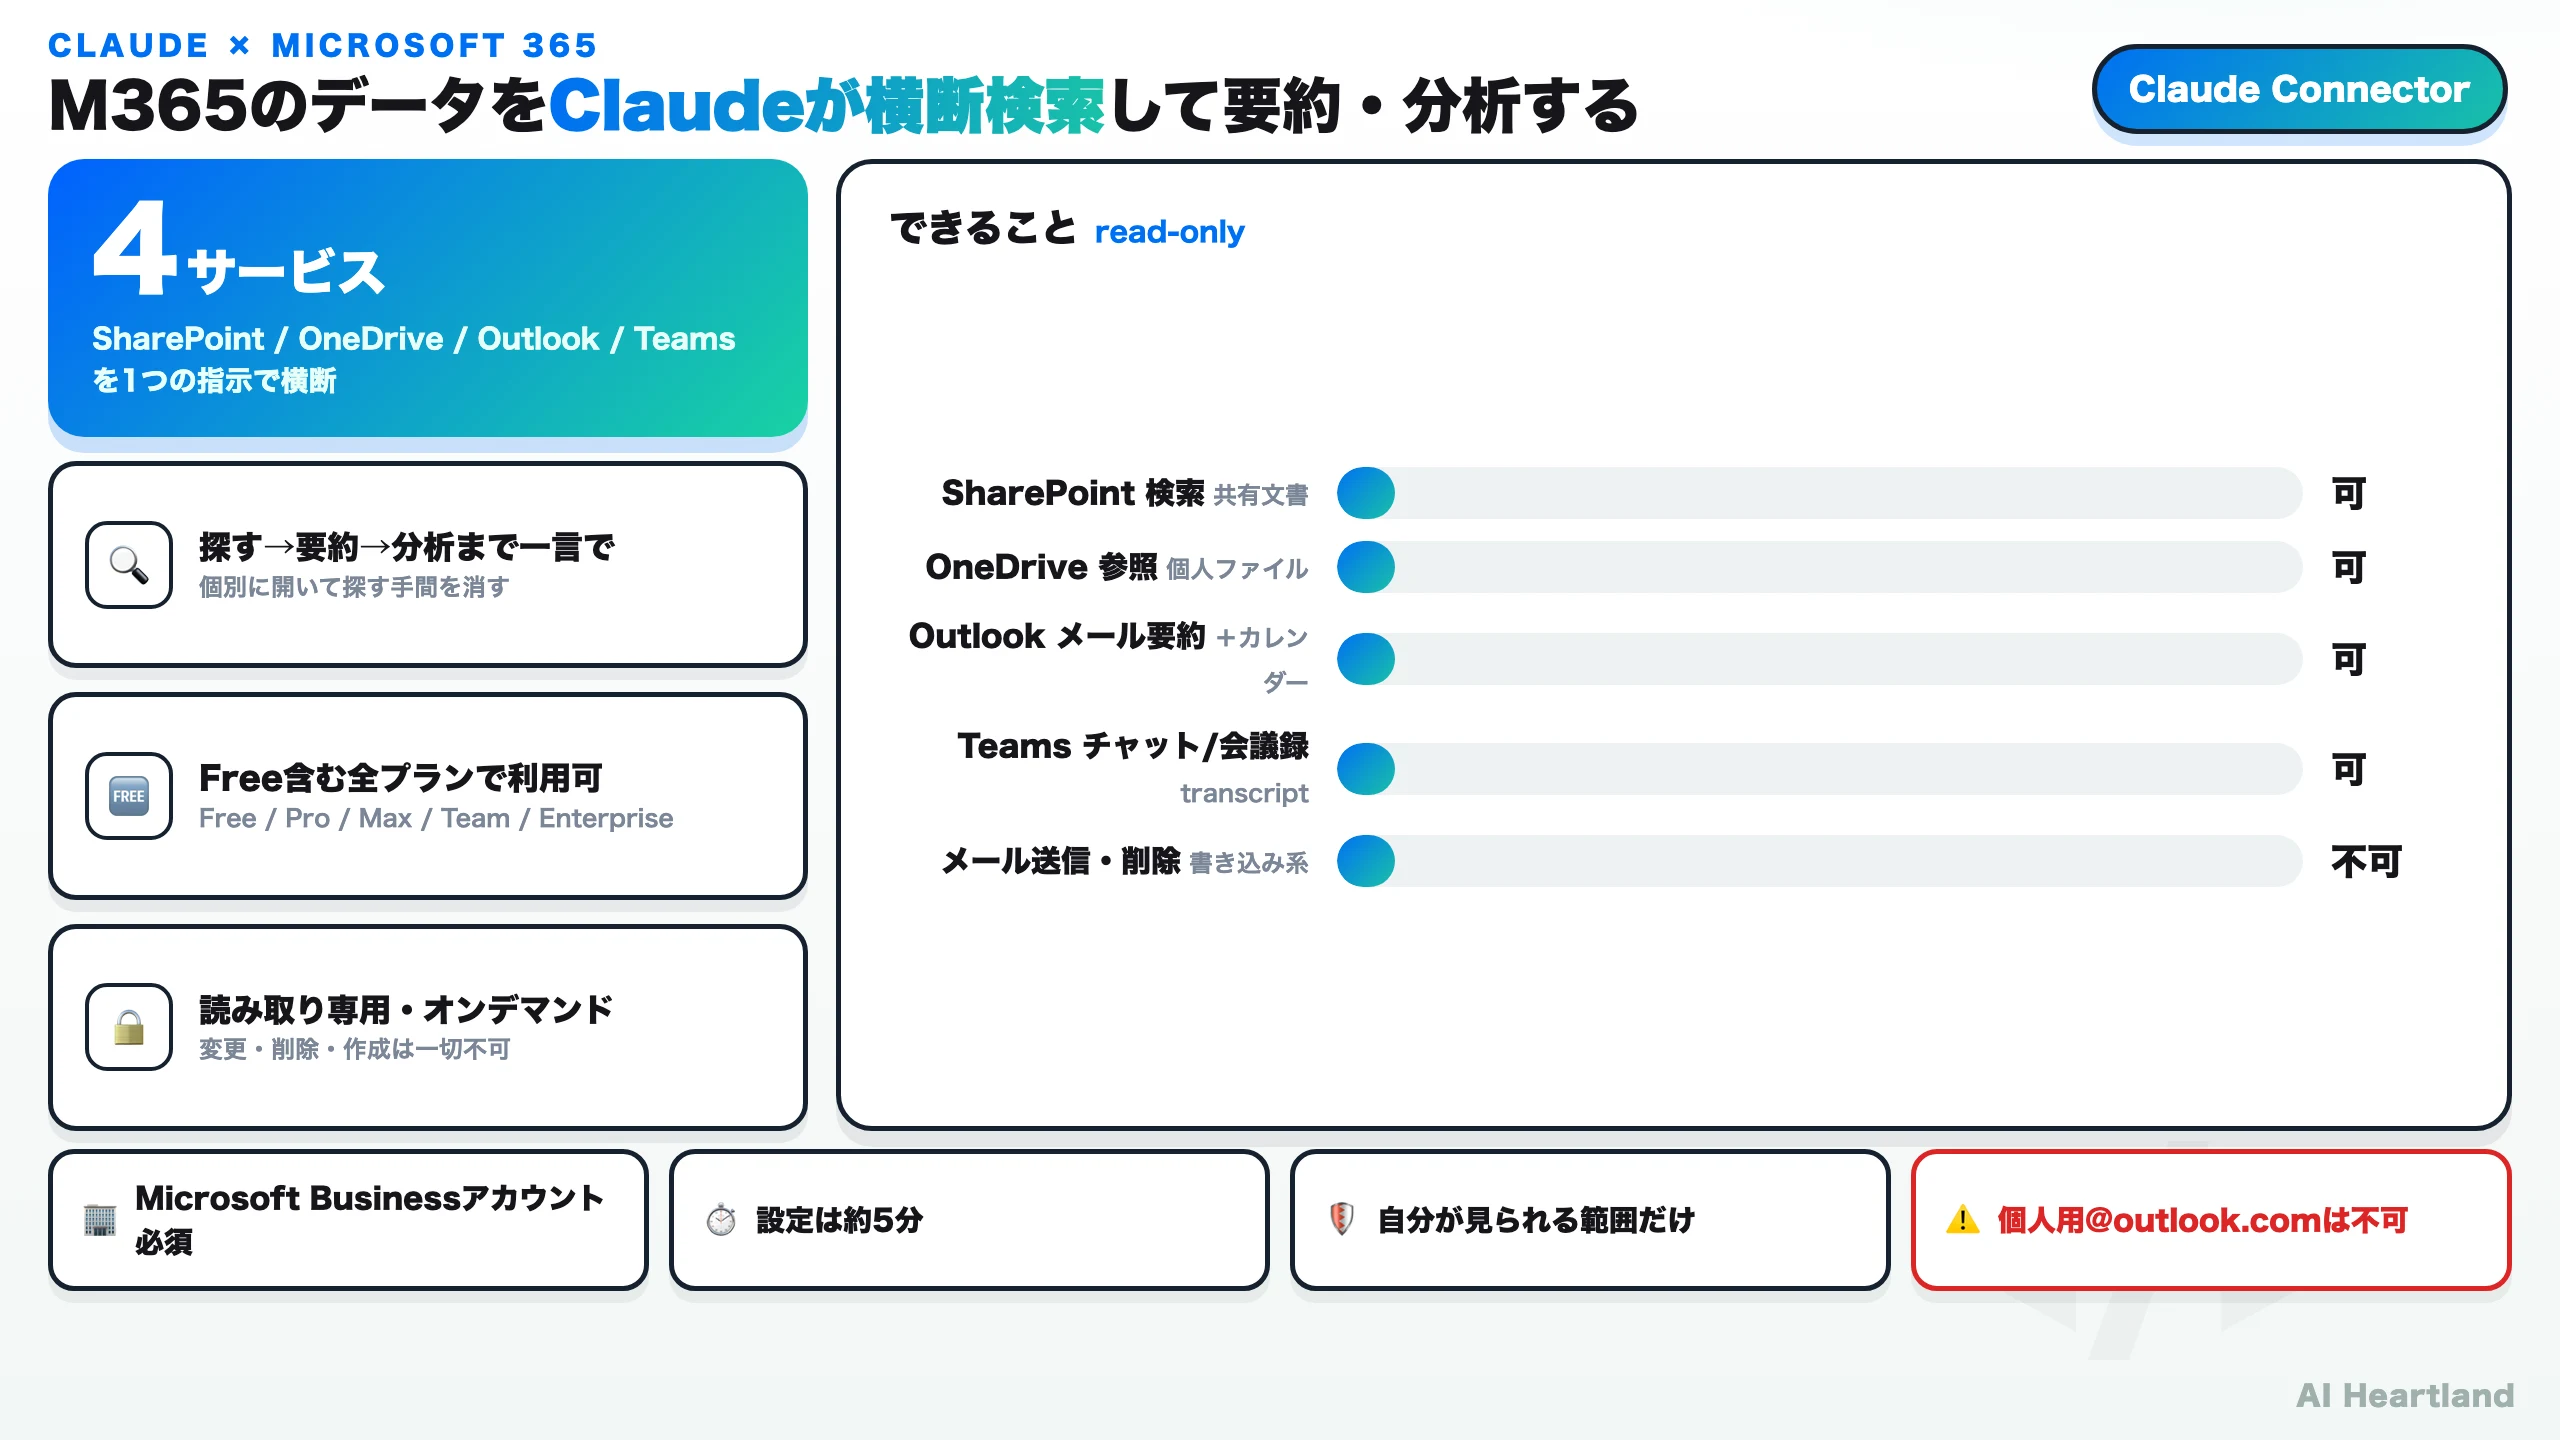Click the 自分が見られる範囲だけ box

tap(1590, 1220)
